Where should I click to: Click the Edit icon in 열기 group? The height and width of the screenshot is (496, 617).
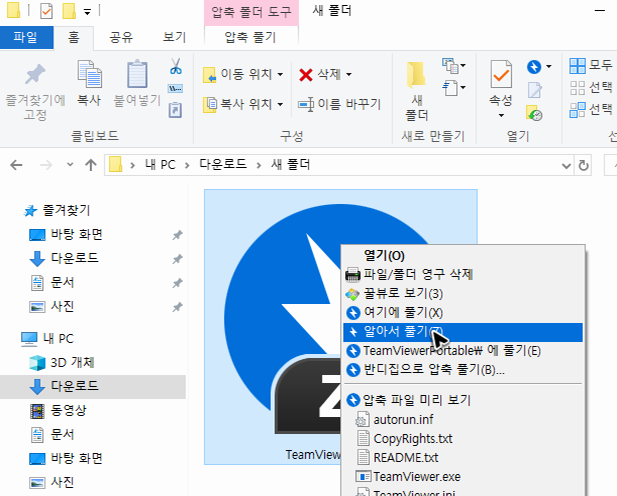point(534,90)
